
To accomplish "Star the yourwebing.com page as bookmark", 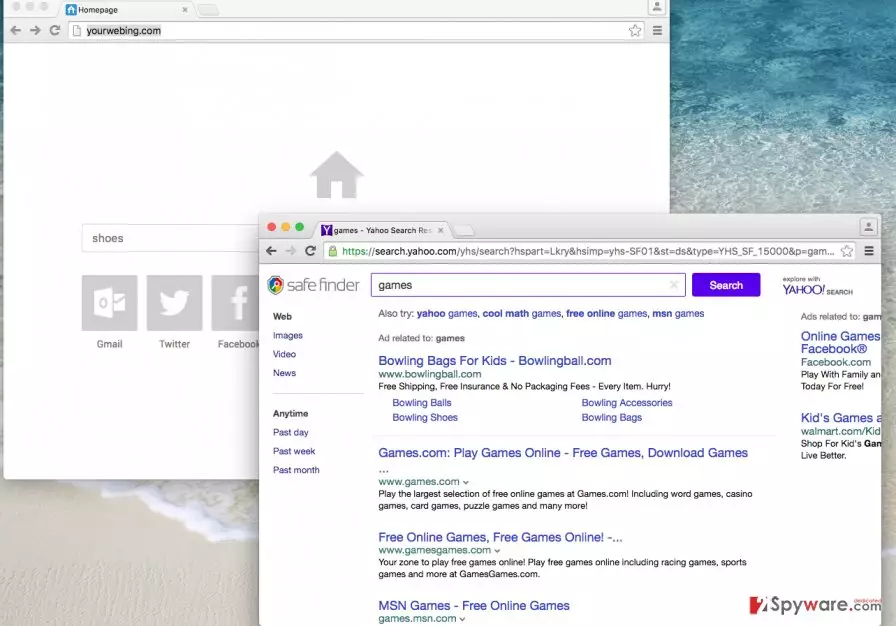I will [635, 30].
